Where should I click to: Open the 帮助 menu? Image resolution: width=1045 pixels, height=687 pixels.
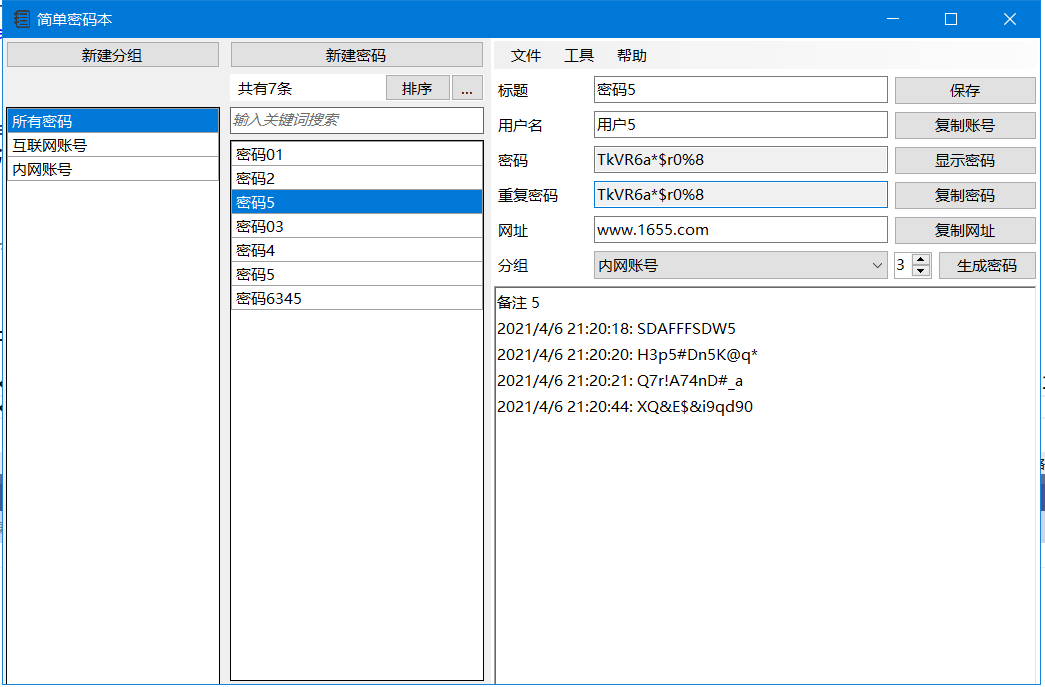(632, 56)
